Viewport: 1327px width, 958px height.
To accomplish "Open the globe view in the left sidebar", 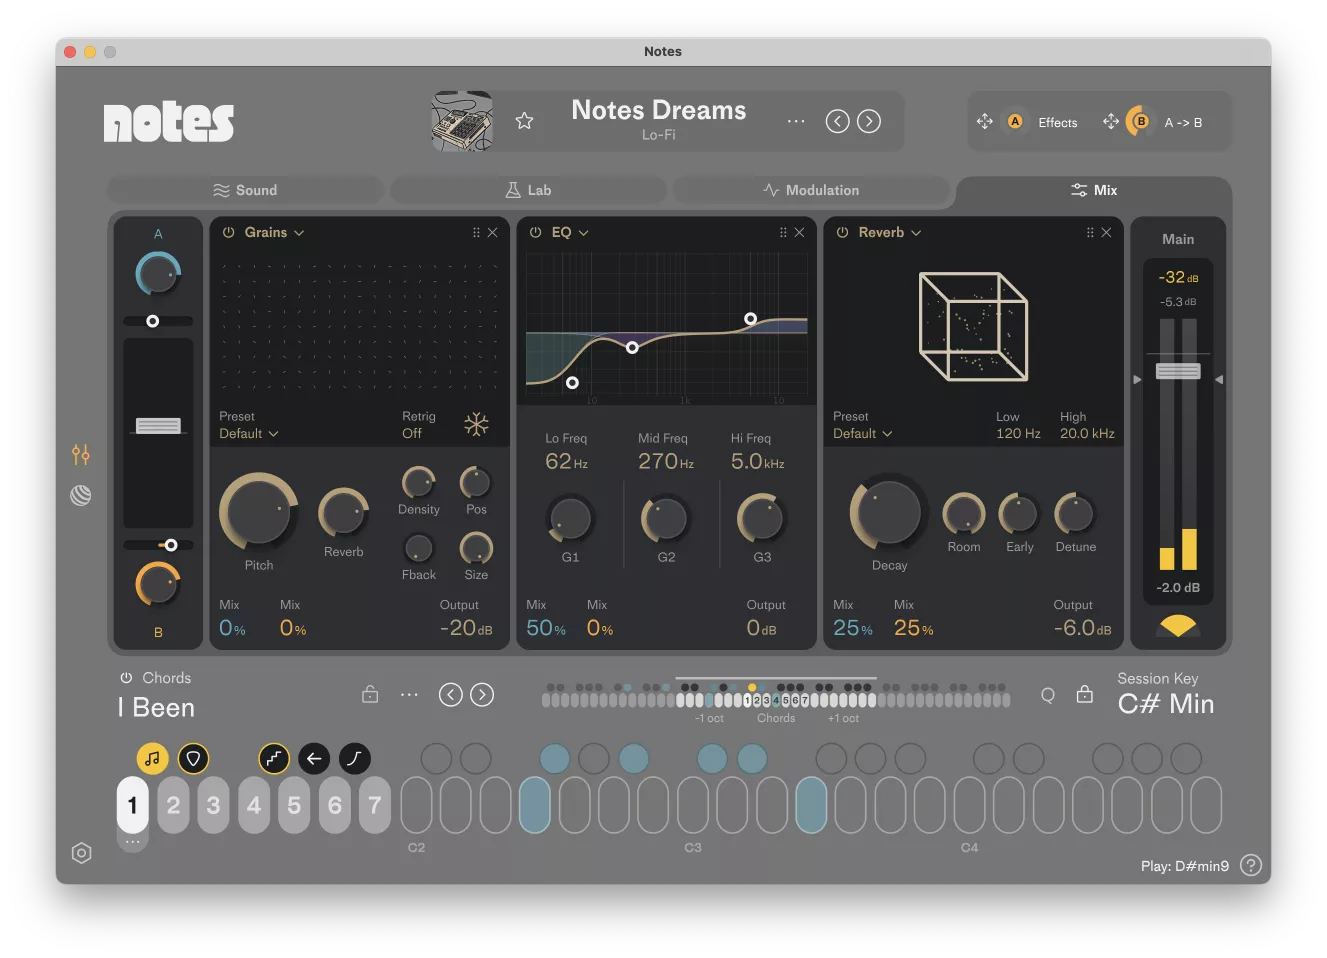I will coord(81,495).
